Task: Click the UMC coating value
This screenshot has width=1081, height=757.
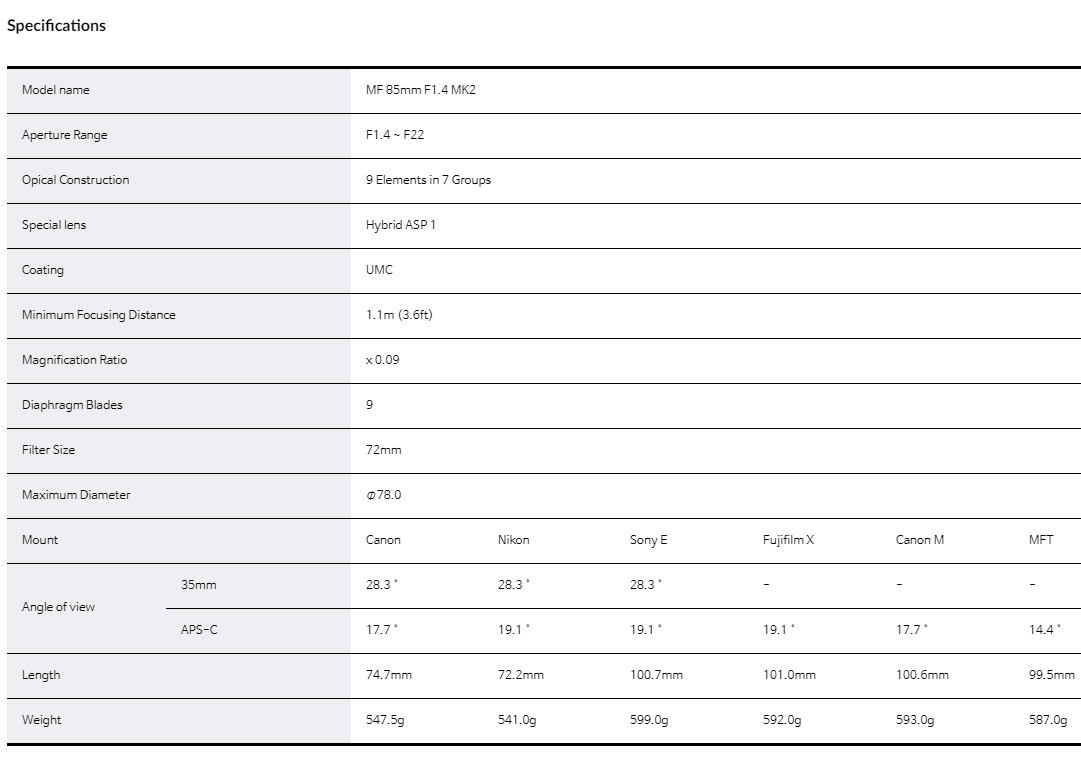Action: coord(379,270)
